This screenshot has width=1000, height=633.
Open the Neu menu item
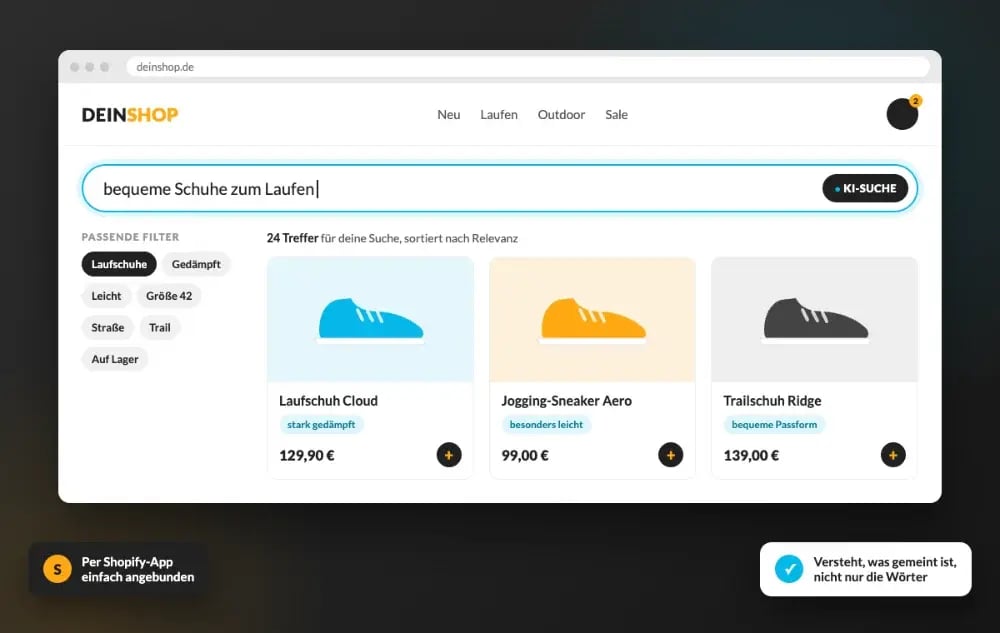pos(448,115)
